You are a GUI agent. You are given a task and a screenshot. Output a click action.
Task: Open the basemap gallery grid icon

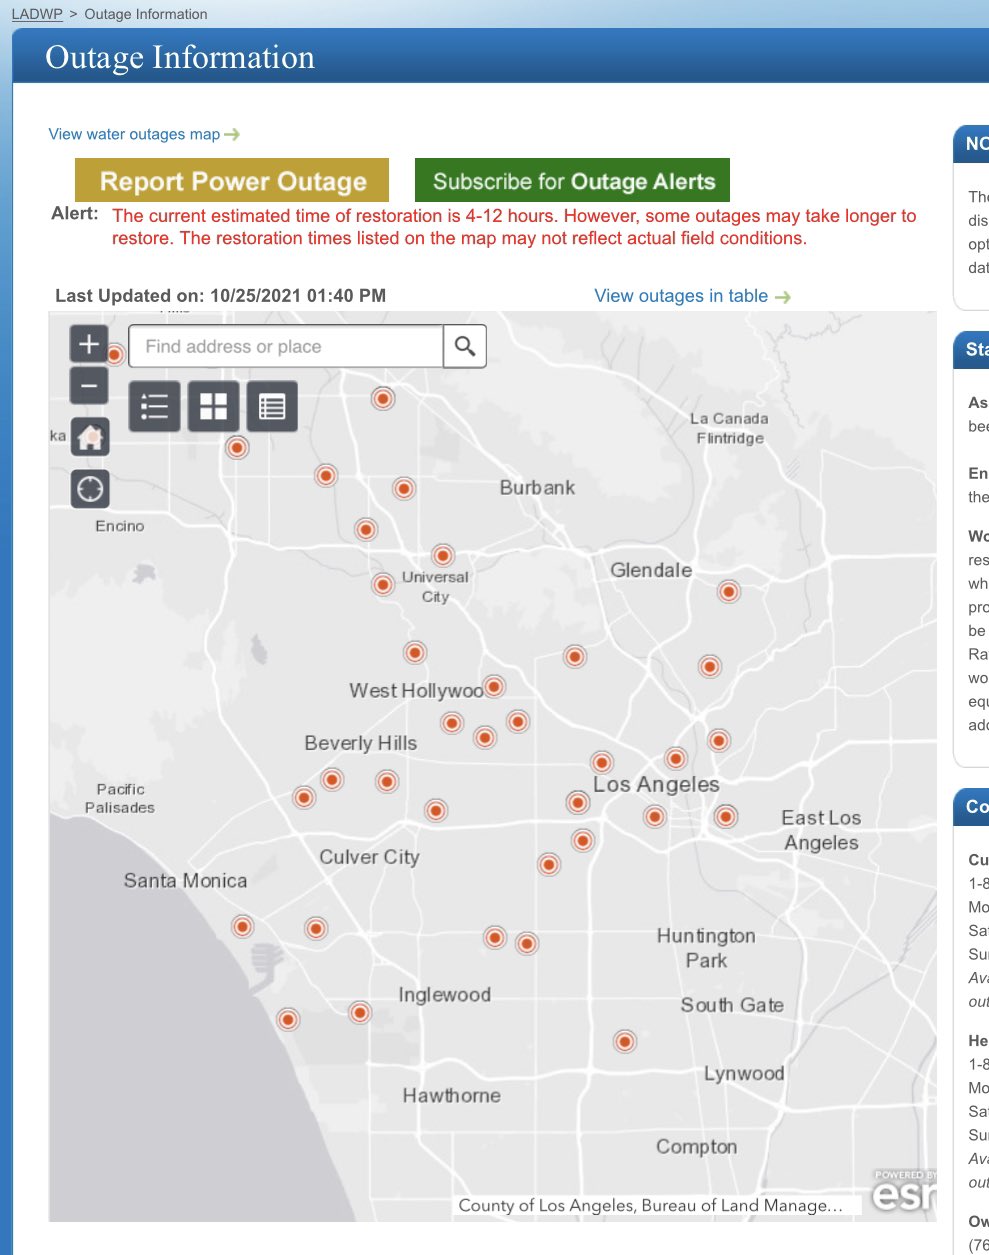213,406
